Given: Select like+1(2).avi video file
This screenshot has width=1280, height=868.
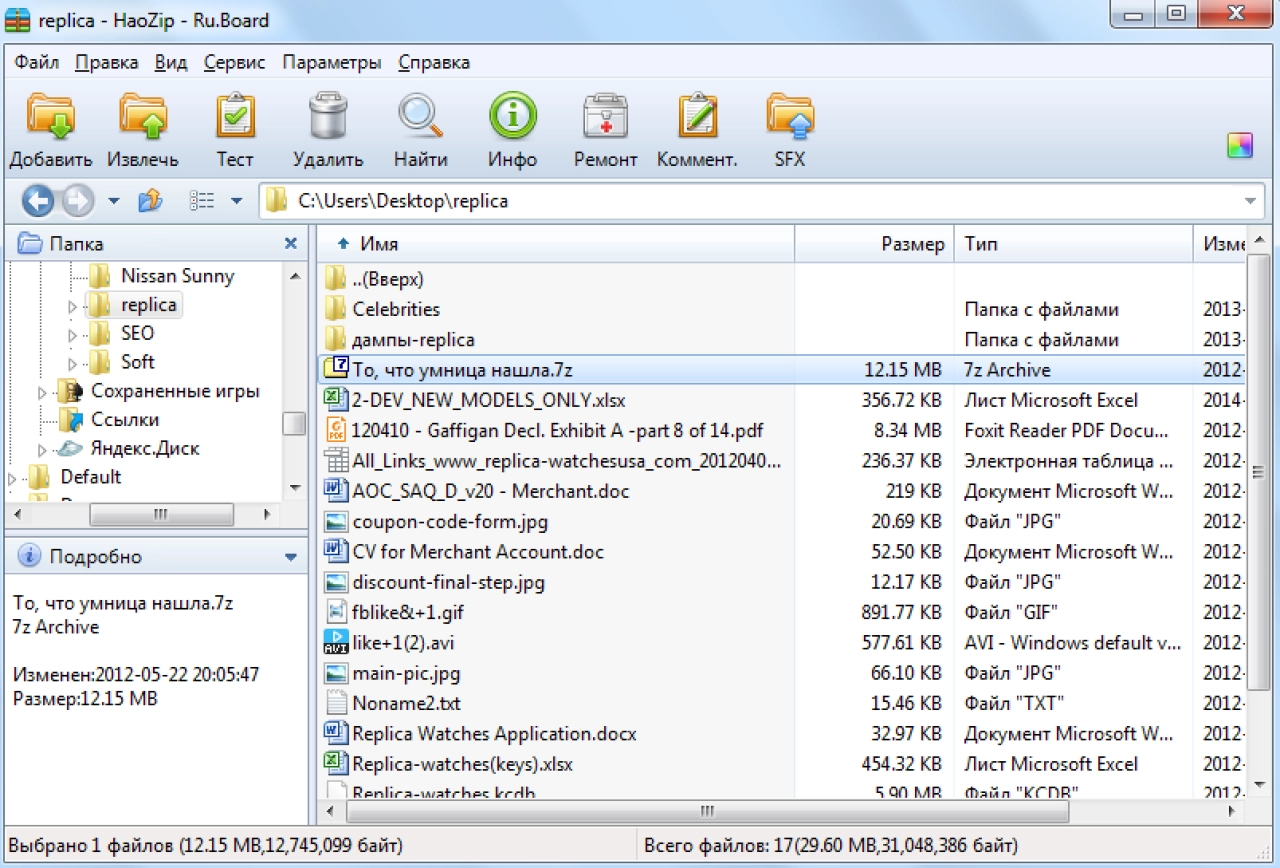Looking at the screenshot, I should tap(780, 643).
